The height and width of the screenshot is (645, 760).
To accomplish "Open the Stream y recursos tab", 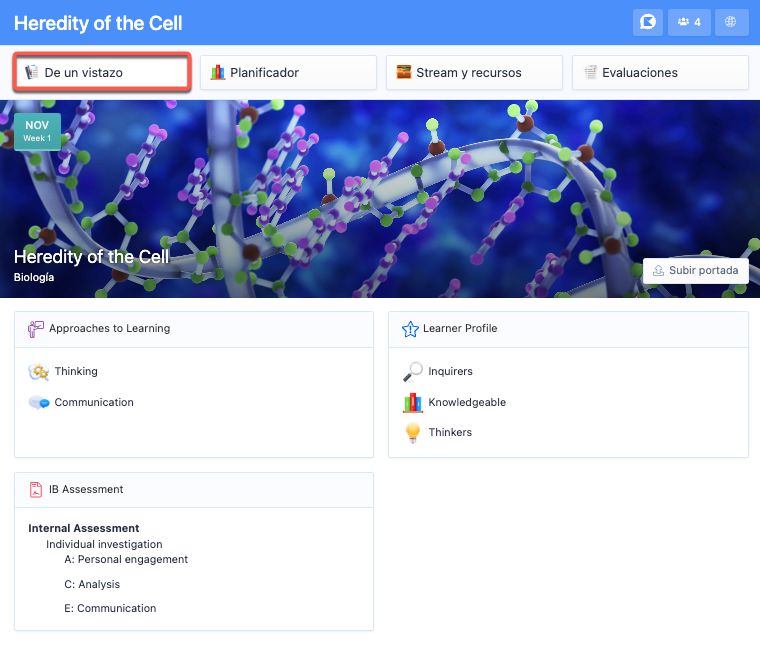I will point(474,72).
